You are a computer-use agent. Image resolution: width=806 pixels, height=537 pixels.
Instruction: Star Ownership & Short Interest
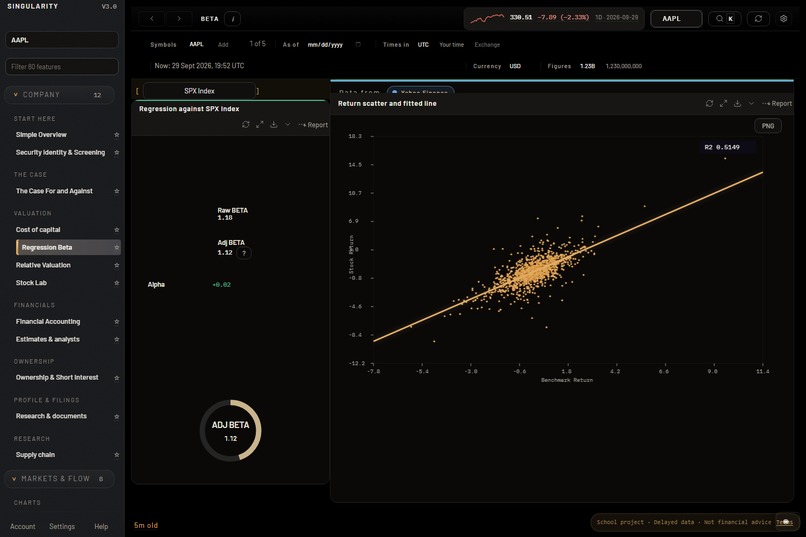click(117, 378)
